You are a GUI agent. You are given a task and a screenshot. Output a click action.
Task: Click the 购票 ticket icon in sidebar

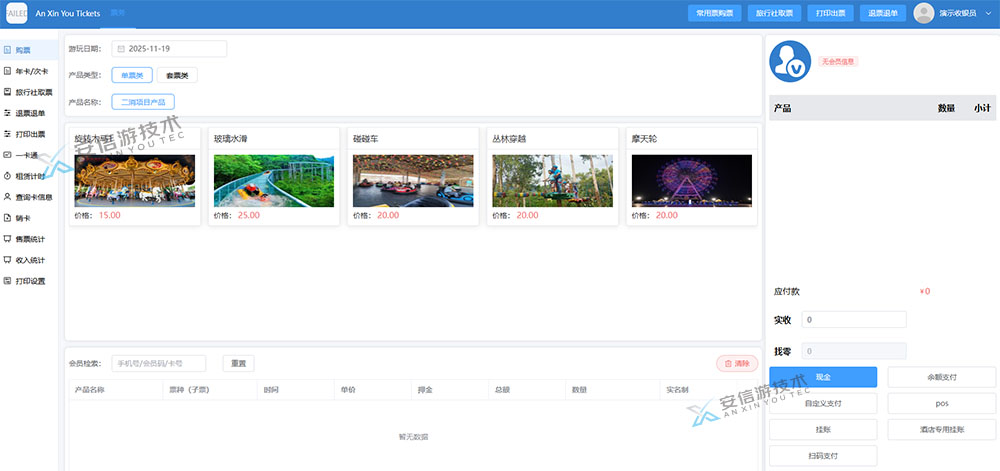click(x=7, y=50)
